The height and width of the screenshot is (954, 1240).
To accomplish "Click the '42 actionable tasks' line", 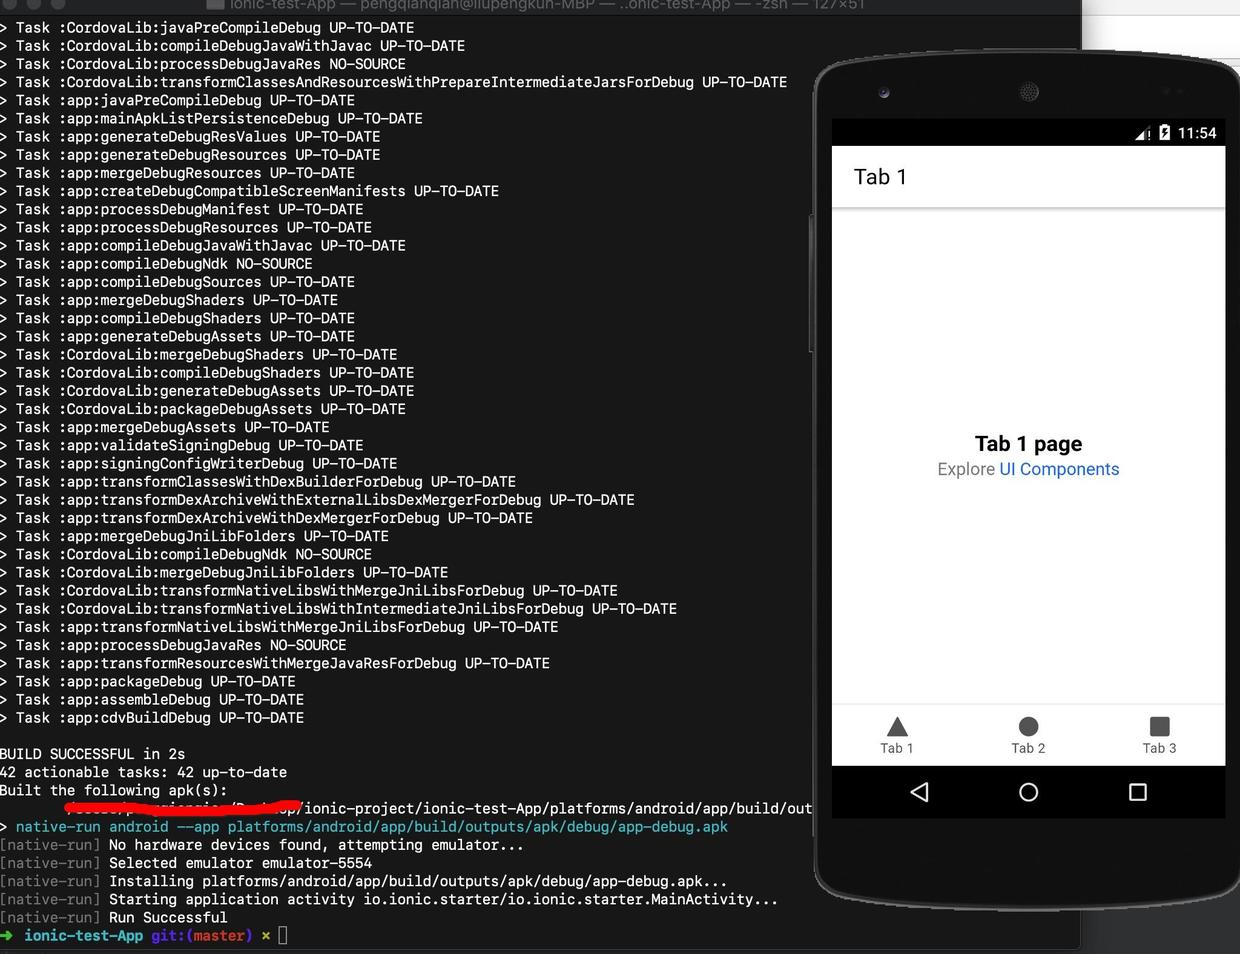I will [143, 772].
